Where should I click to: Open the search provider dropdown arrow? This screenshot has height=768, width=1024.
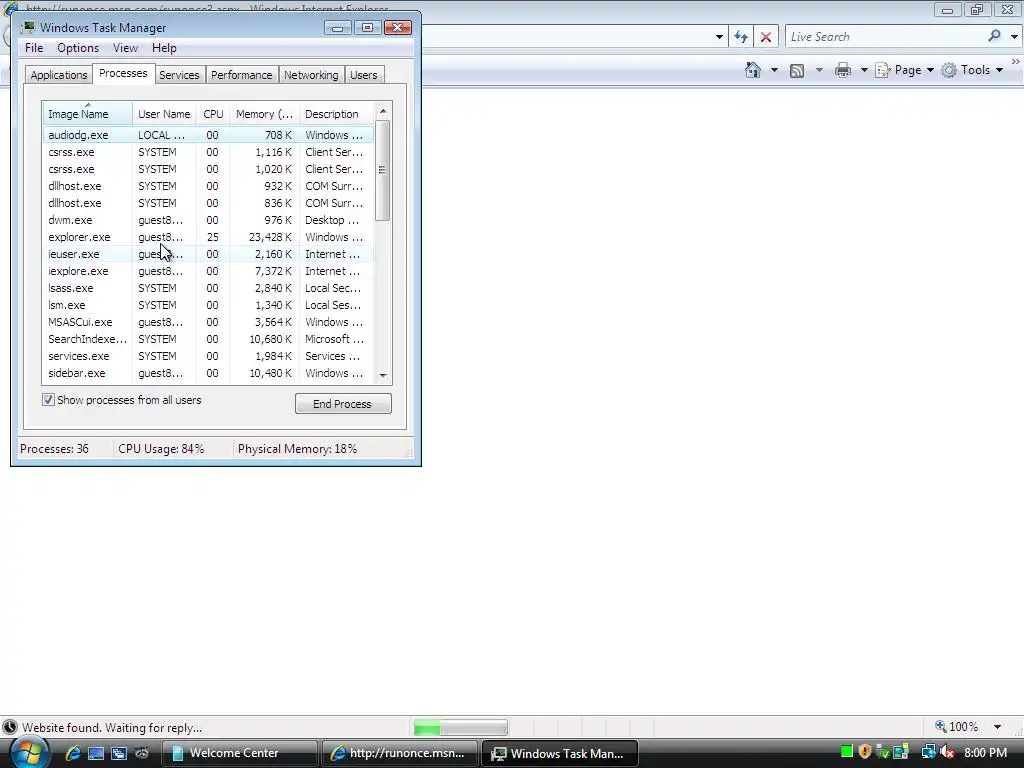(x=1014, y=37)
